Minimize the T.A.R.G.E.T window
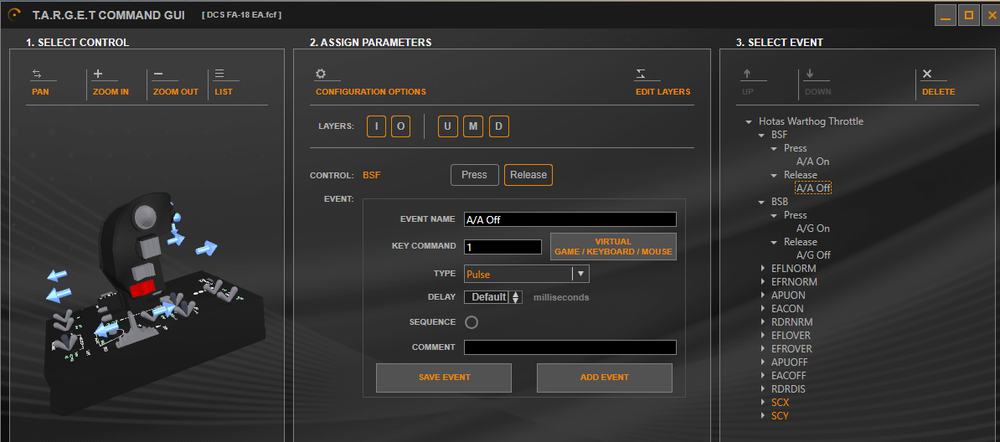The width and height of the screenshot is (1000, 442). click(945, 15)
